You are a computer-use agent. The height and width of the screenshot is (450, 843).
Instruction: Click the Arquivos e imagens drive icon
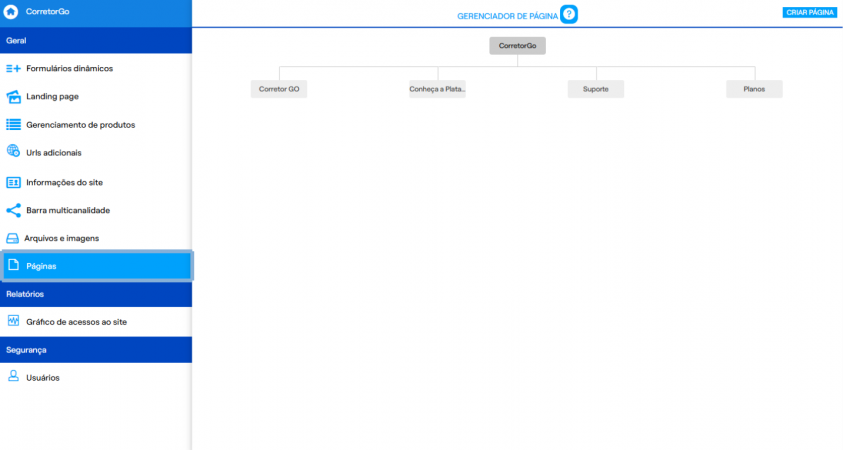12,238
